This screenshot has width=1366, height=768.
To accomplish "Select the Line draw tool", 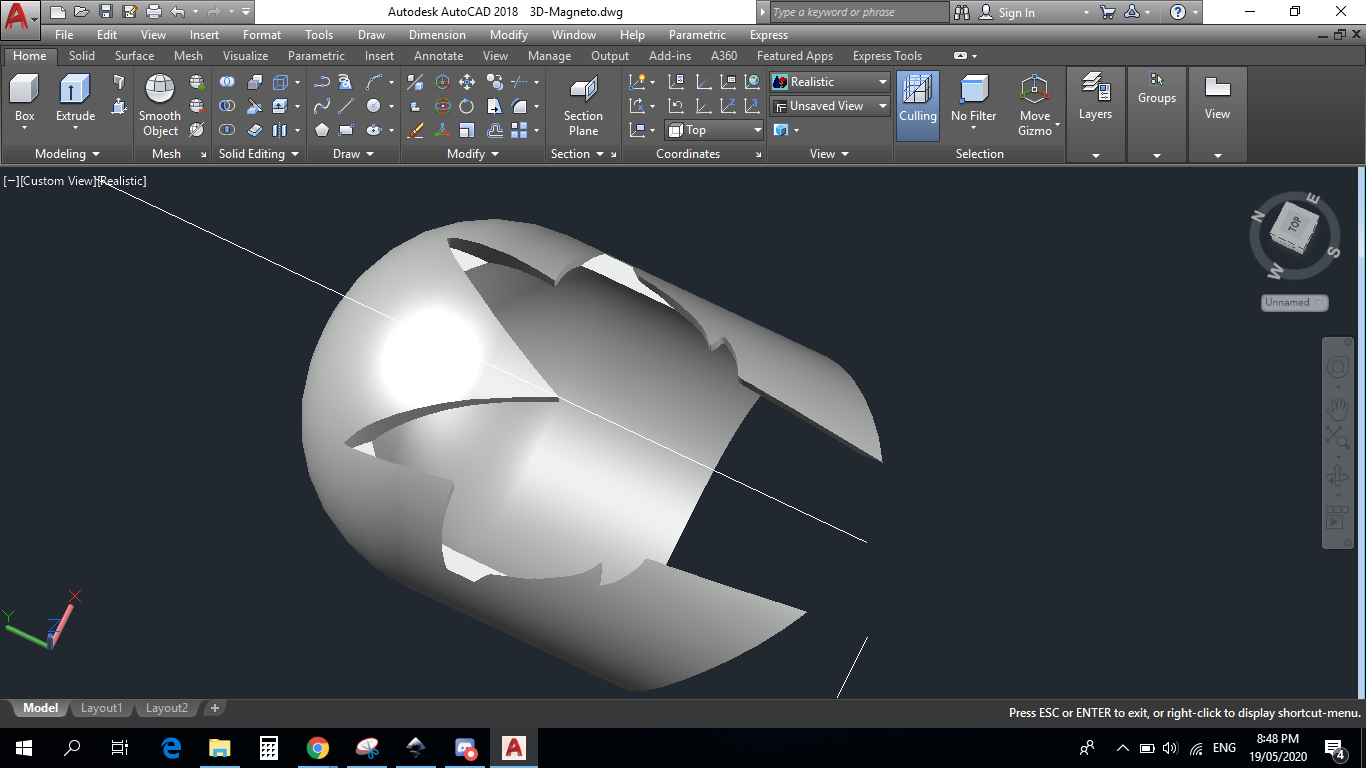I will 346,106.
